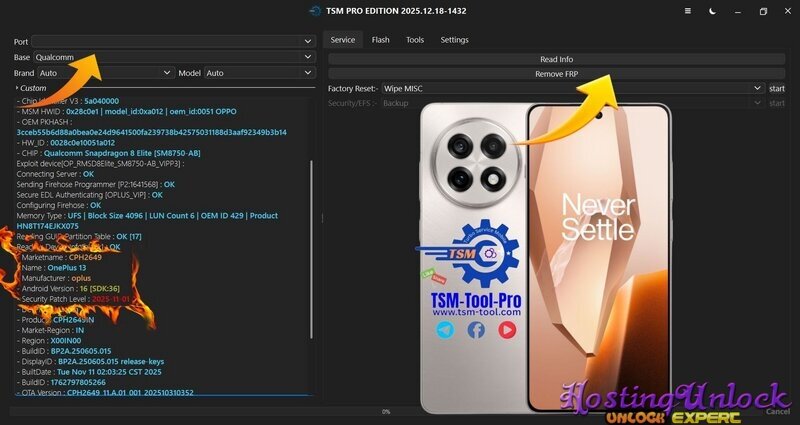The image size is (800, 425).
Task: Click the Remove FRP button
Action: 556,74
